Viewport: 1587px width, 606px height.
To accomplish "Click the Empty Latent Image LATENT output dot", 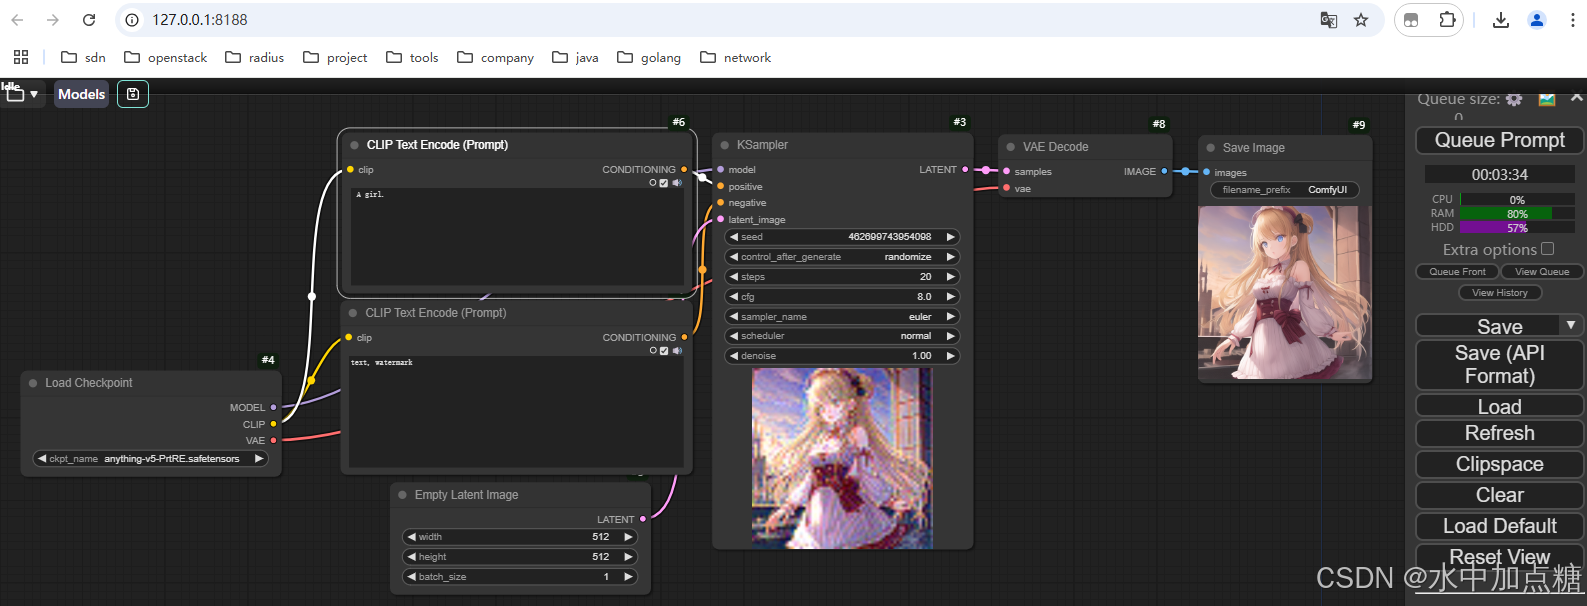I will [x=643, y=520].
